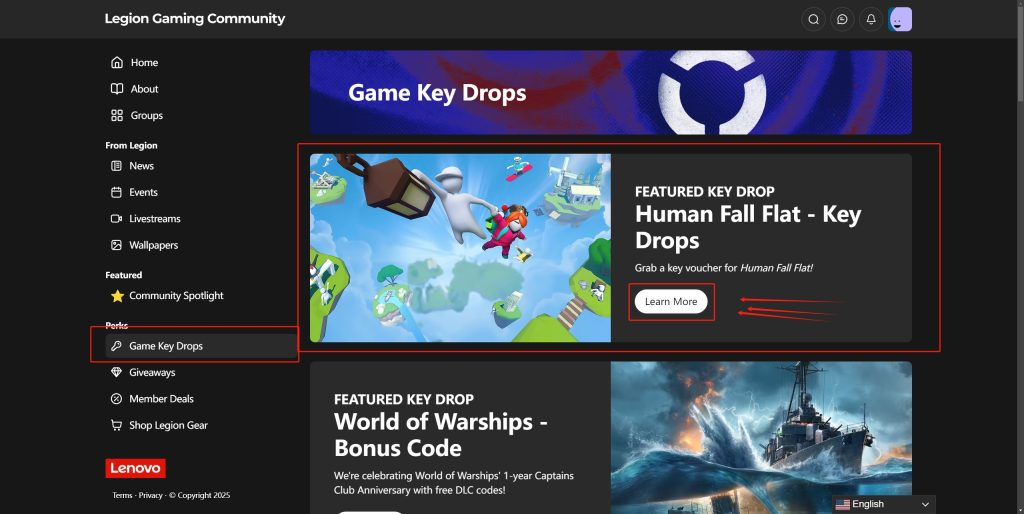Open the News section
The width and height of the screenshot is (1024, 514).
pos(133,166)
